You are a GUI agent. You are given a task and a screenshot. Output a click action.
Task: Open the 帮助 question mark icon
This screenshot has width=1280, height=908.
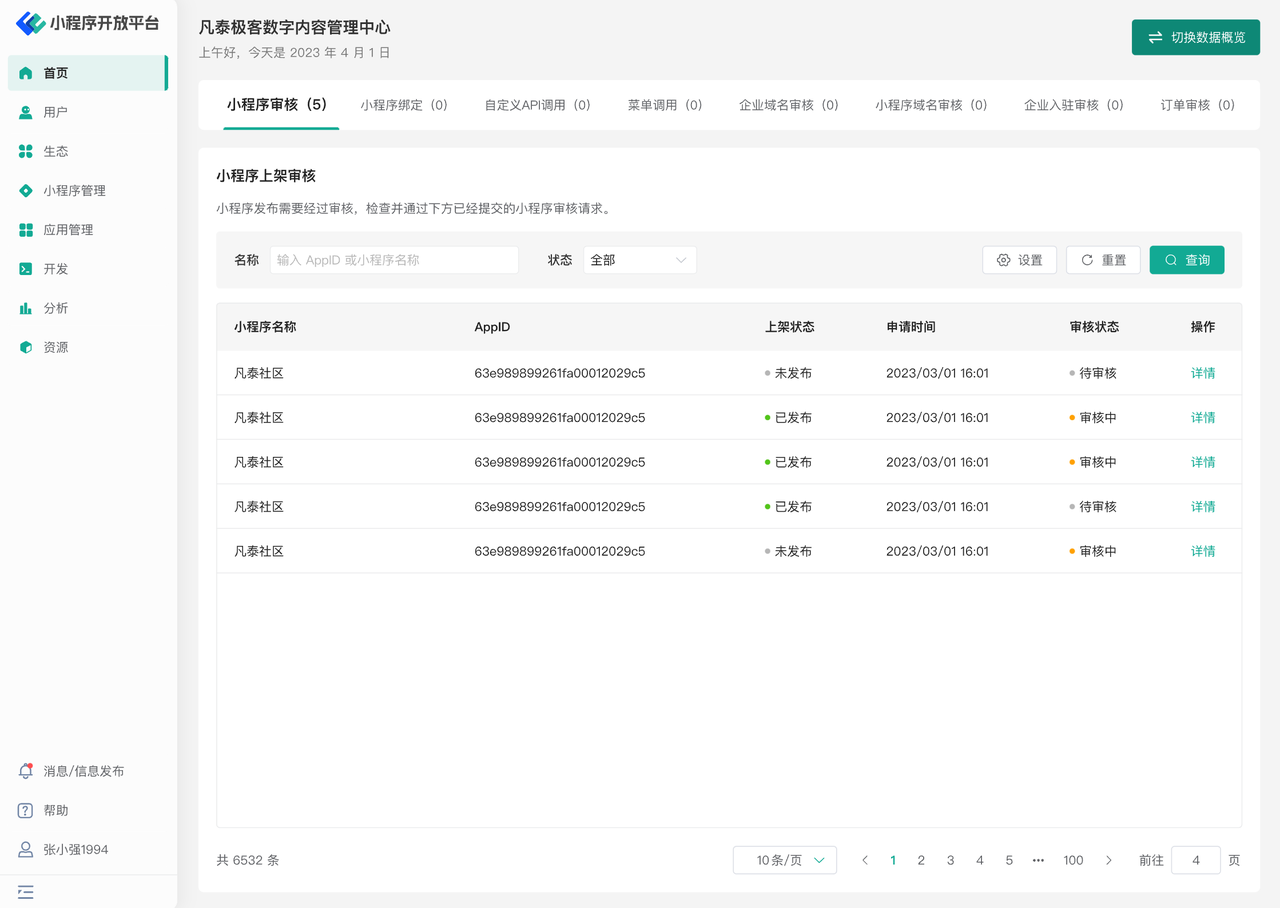(x=26, y=810)
